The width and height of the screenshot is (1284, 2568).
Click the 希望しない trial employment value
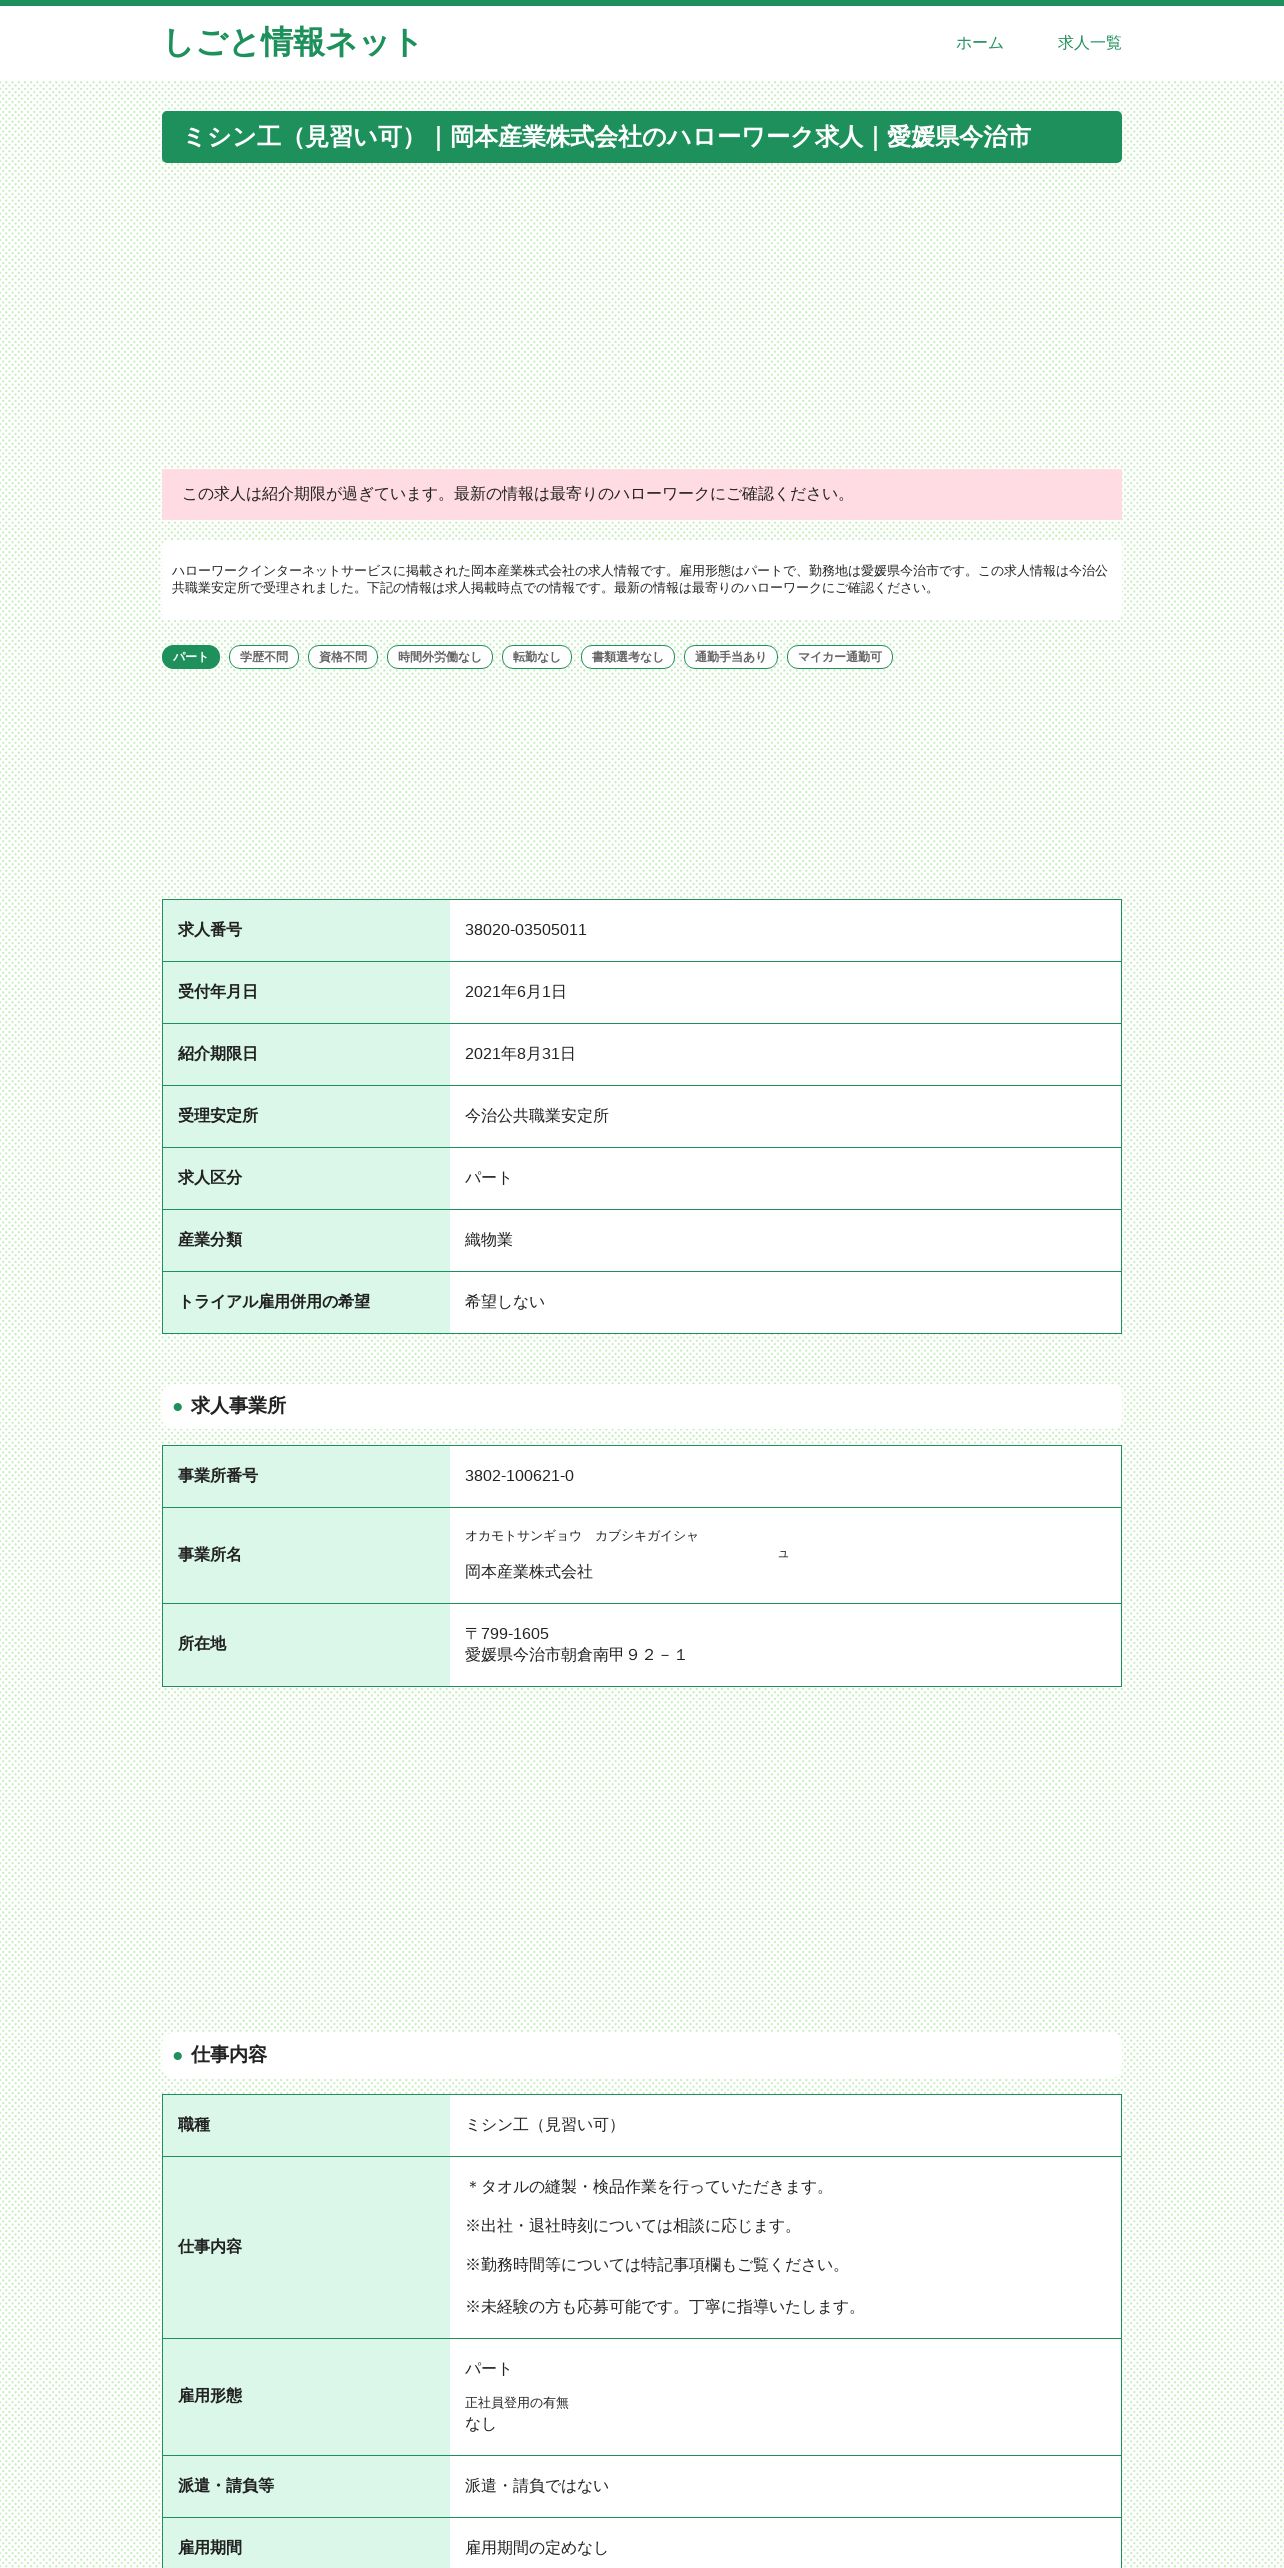tap(505, 1302)
